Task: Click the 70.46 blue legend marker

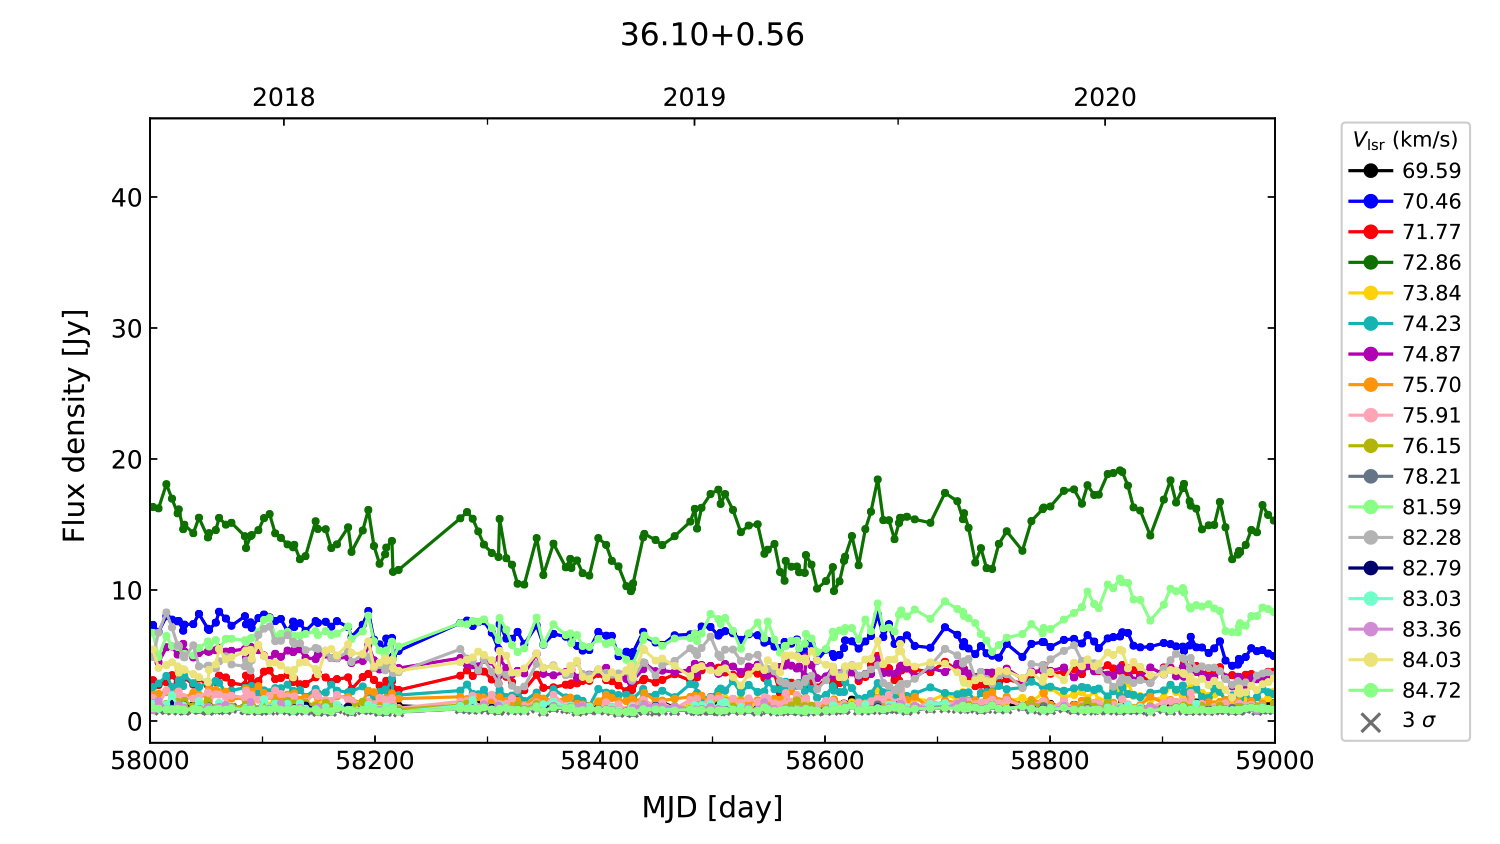Action: click(1370, 201)
